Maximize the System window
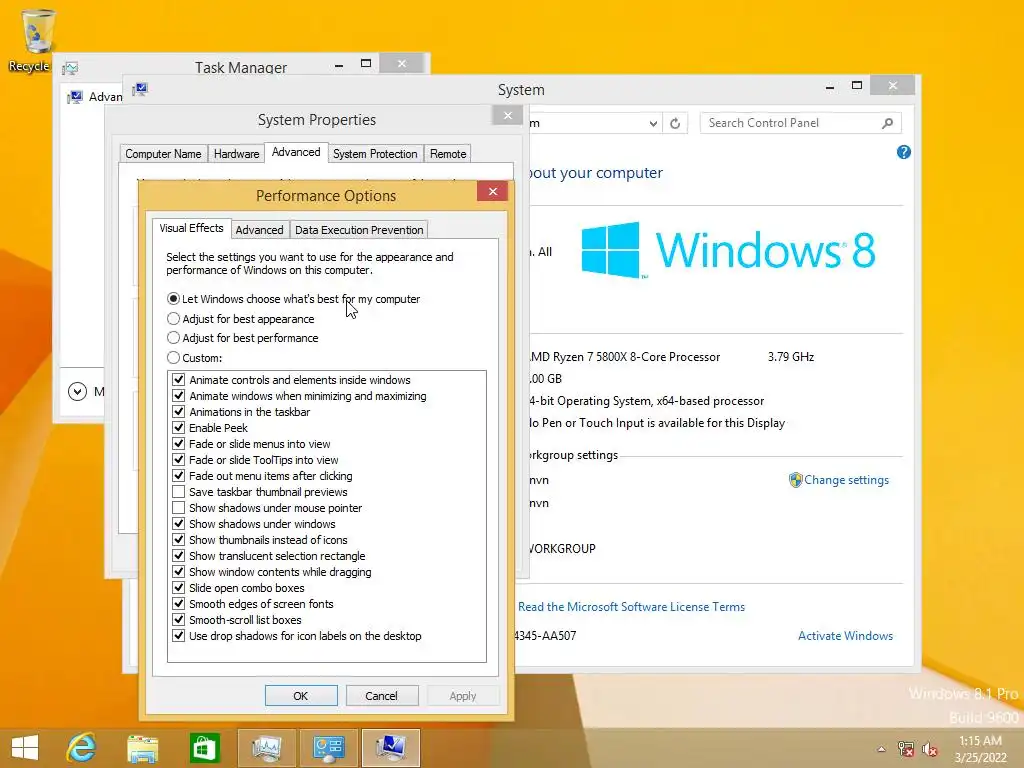The width and height of the screenshot is (1024, 768). 857,86
